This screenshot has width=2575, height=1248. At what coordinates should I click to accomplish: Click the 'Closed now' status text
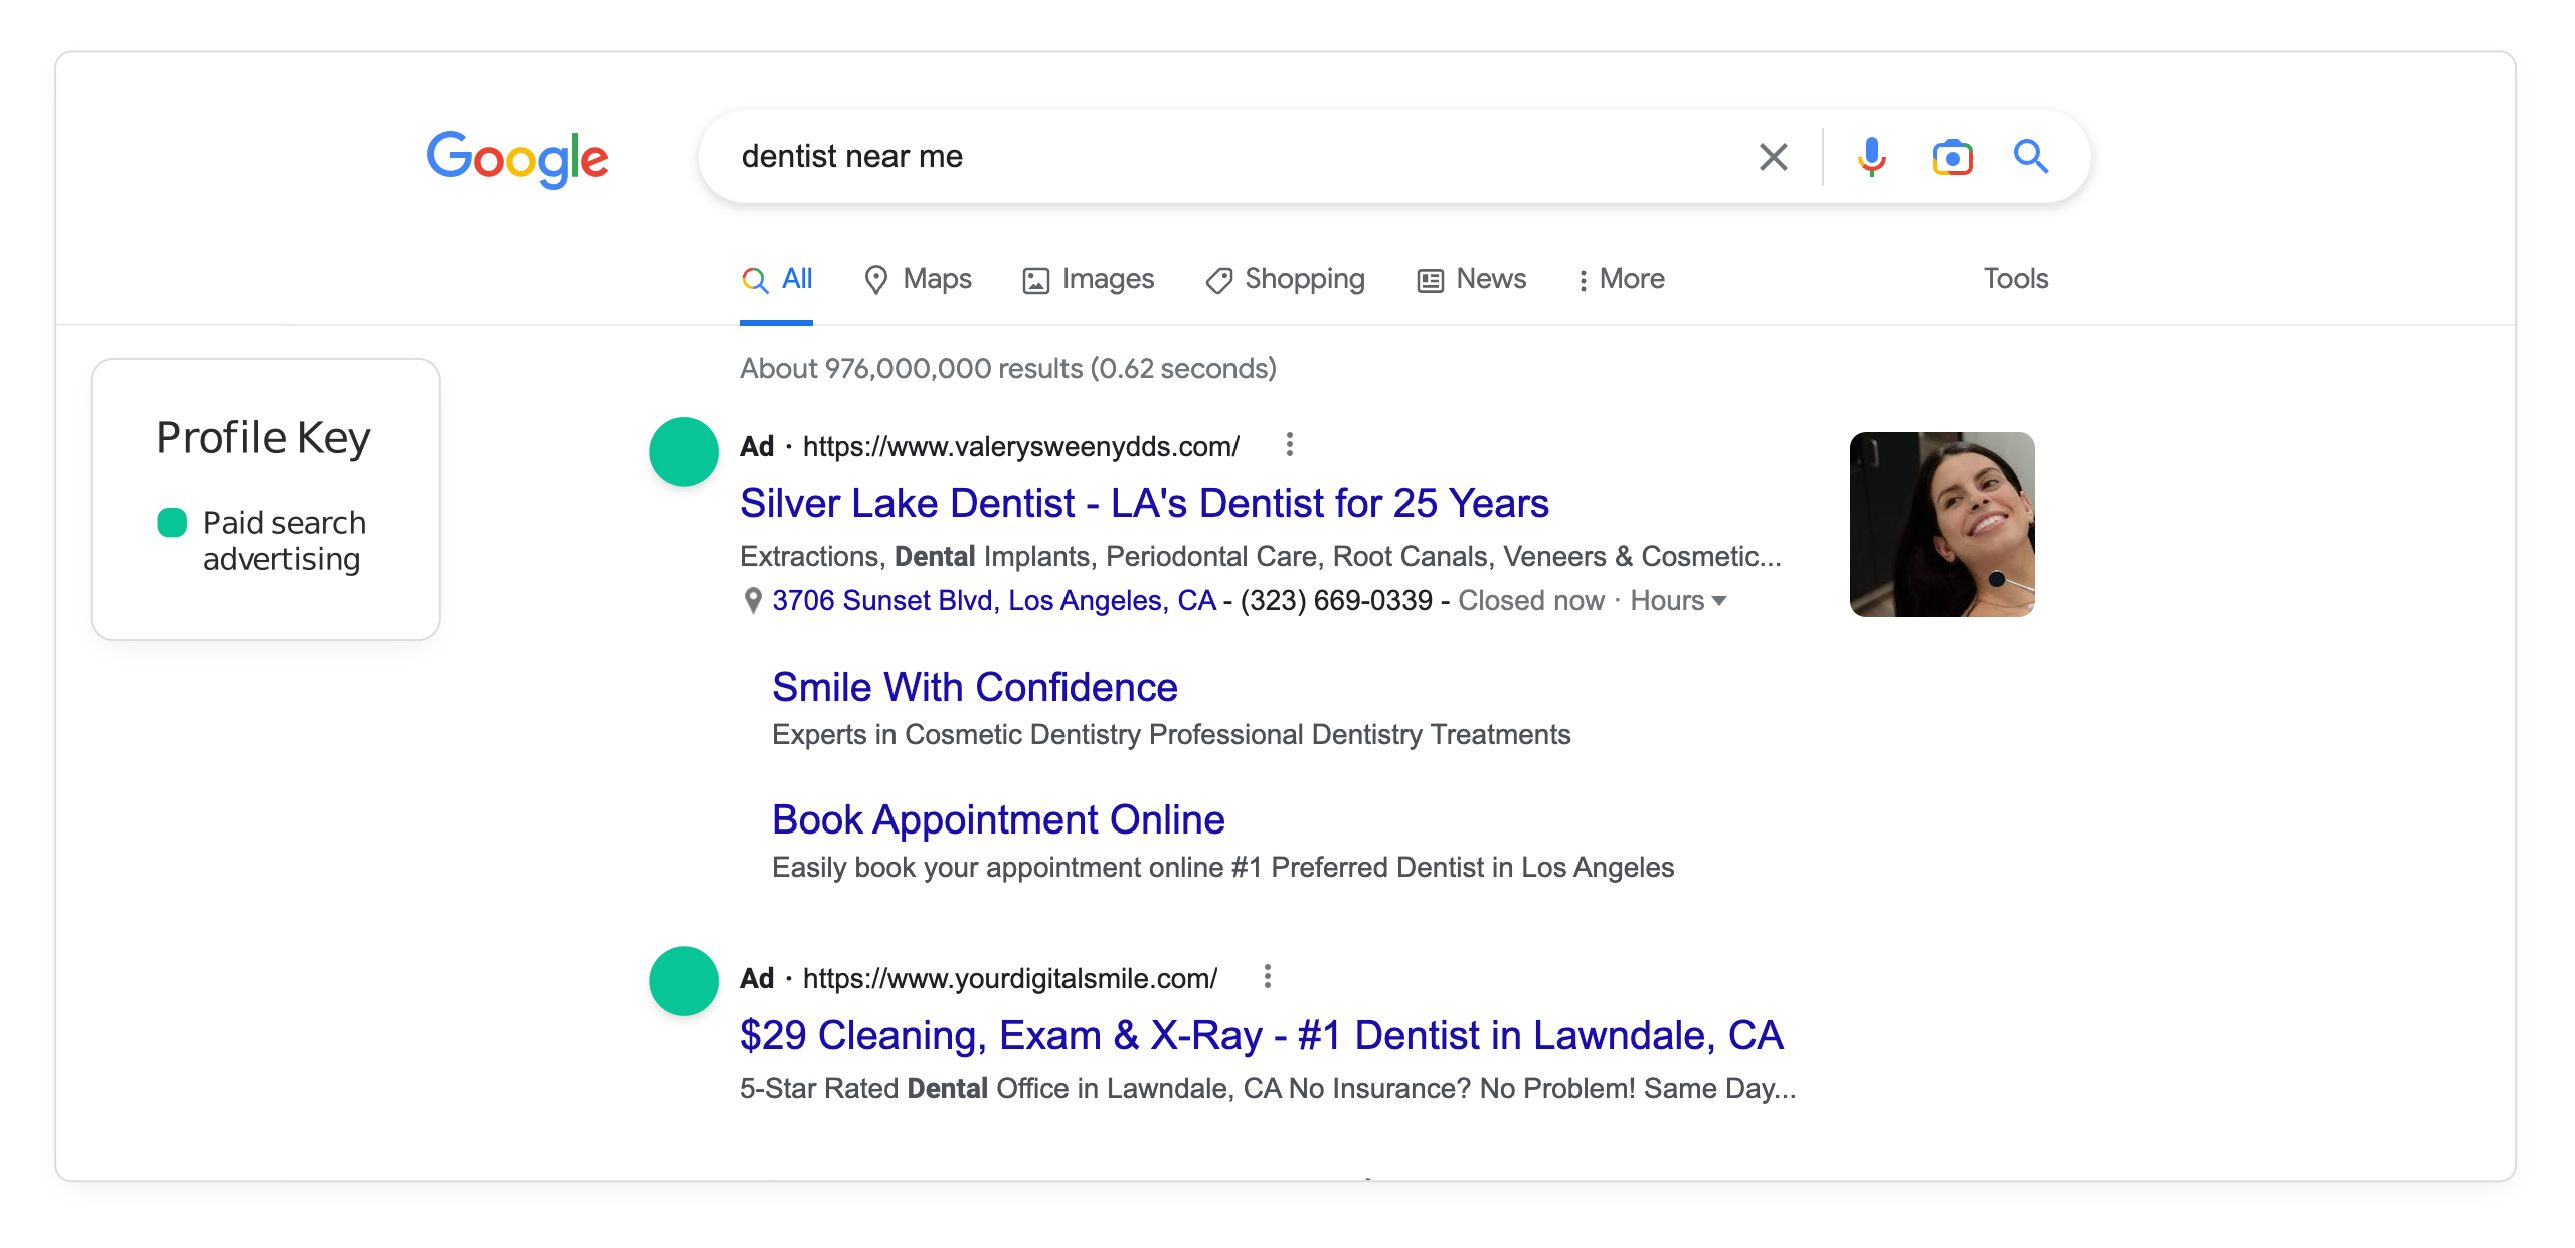(x=1531, y=601)
